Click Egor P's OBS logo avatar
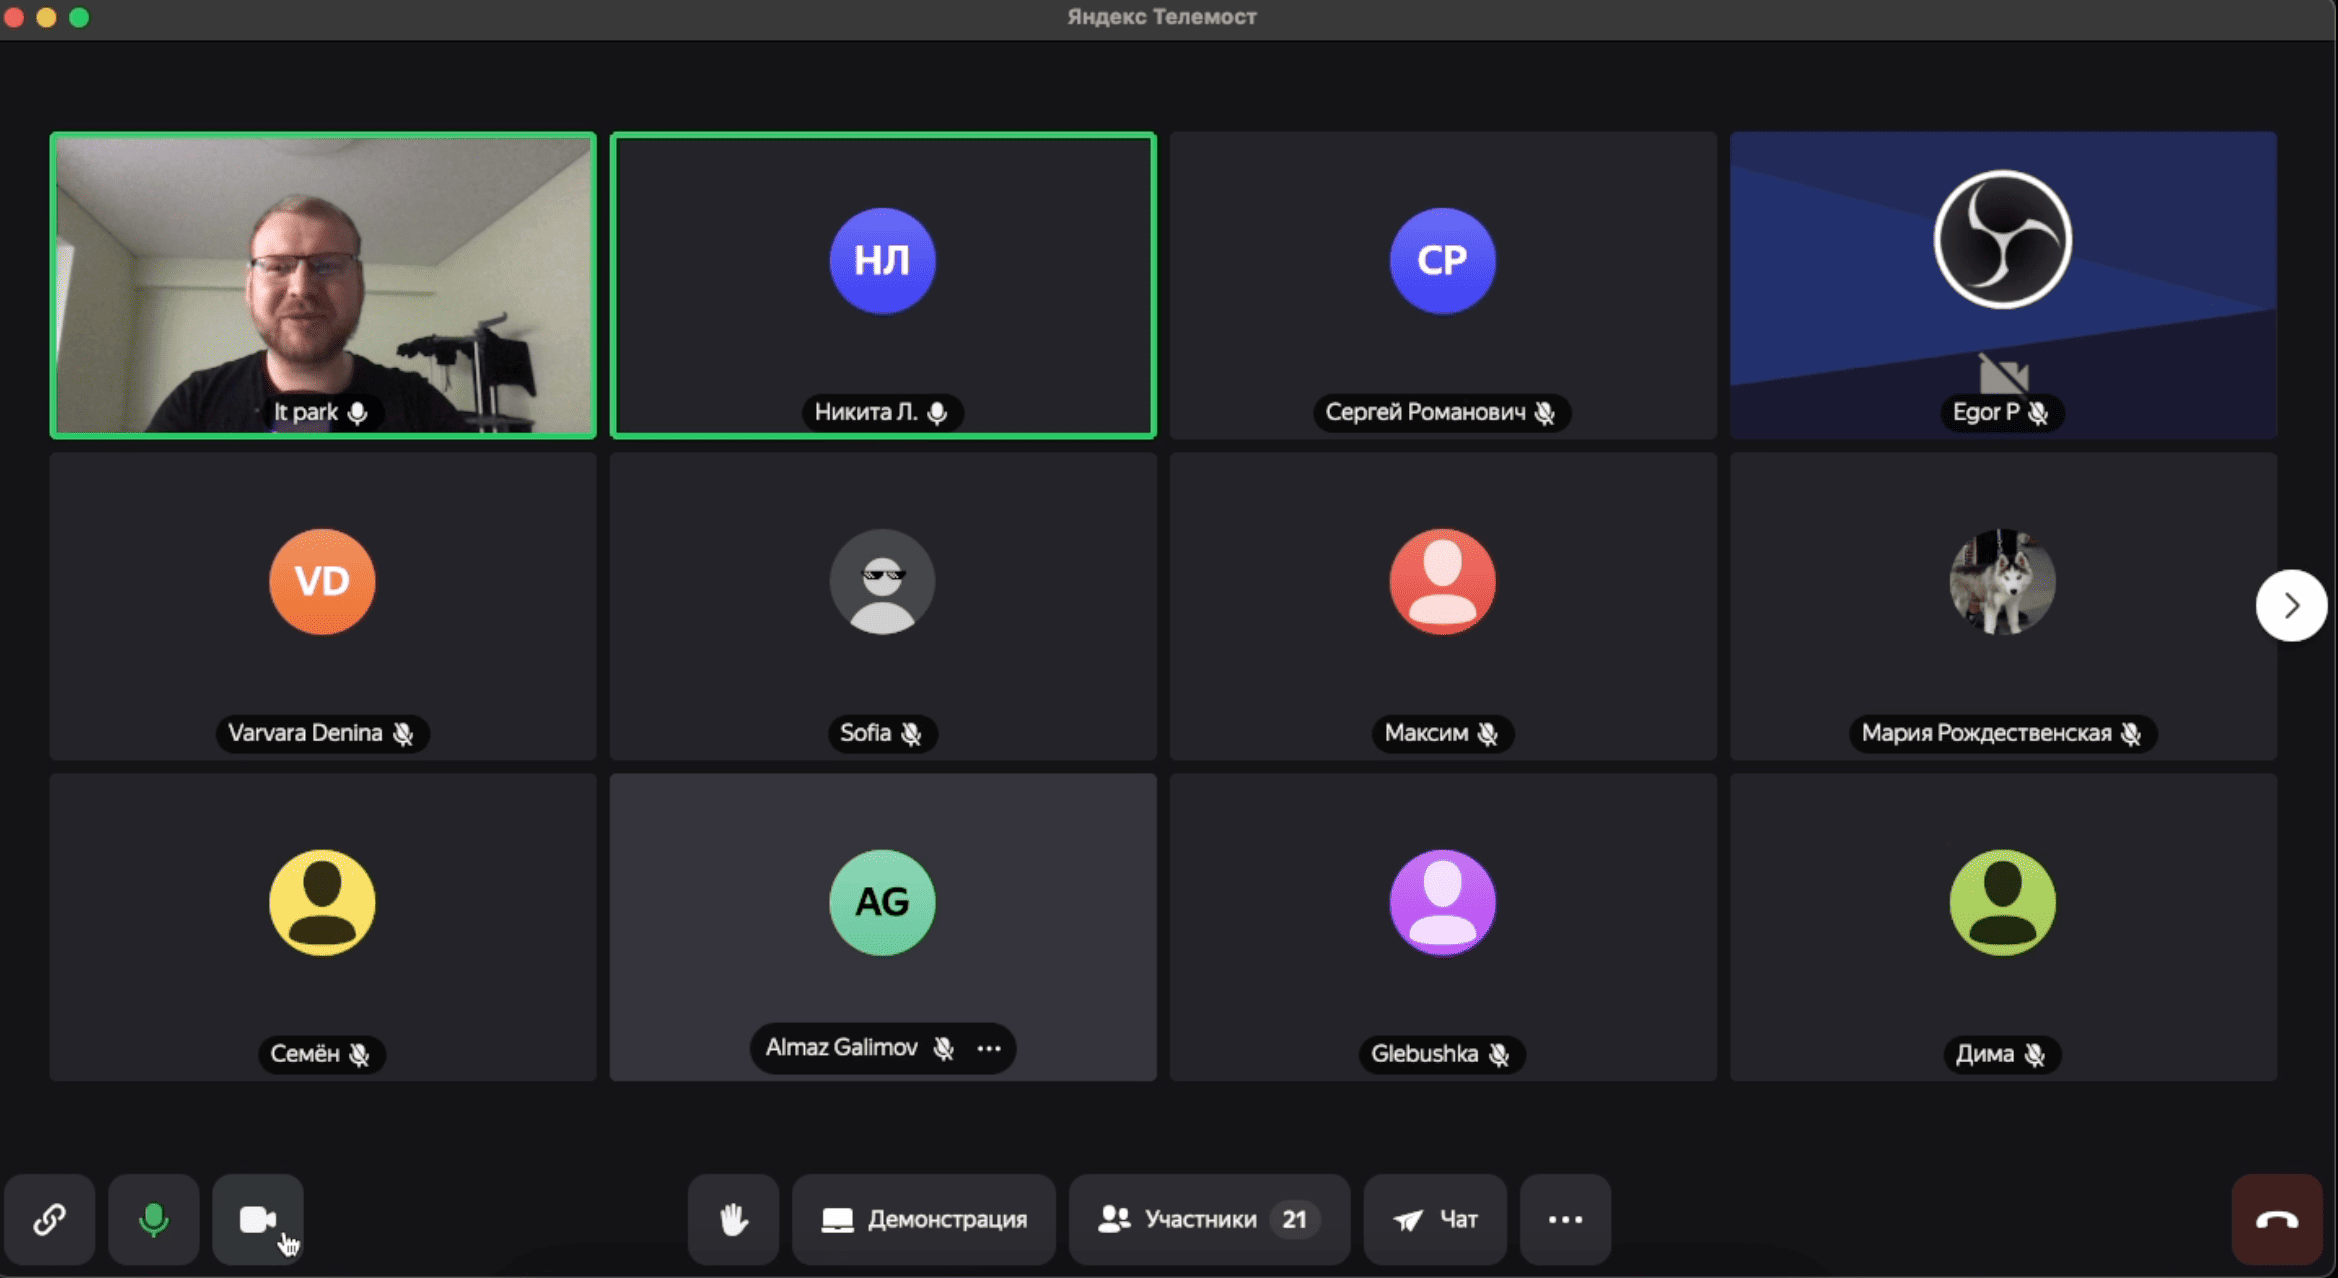 click(x=2002, y=239)
